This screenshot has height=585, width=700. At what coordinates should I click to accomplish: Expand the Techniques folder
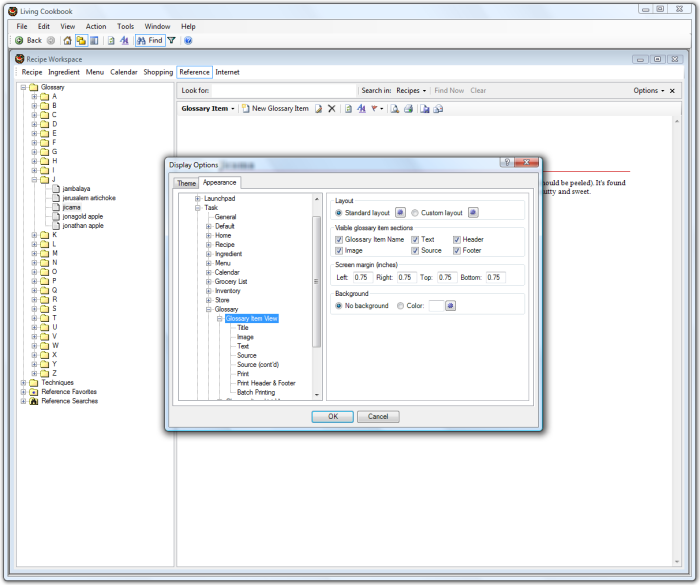click(23, 383)
